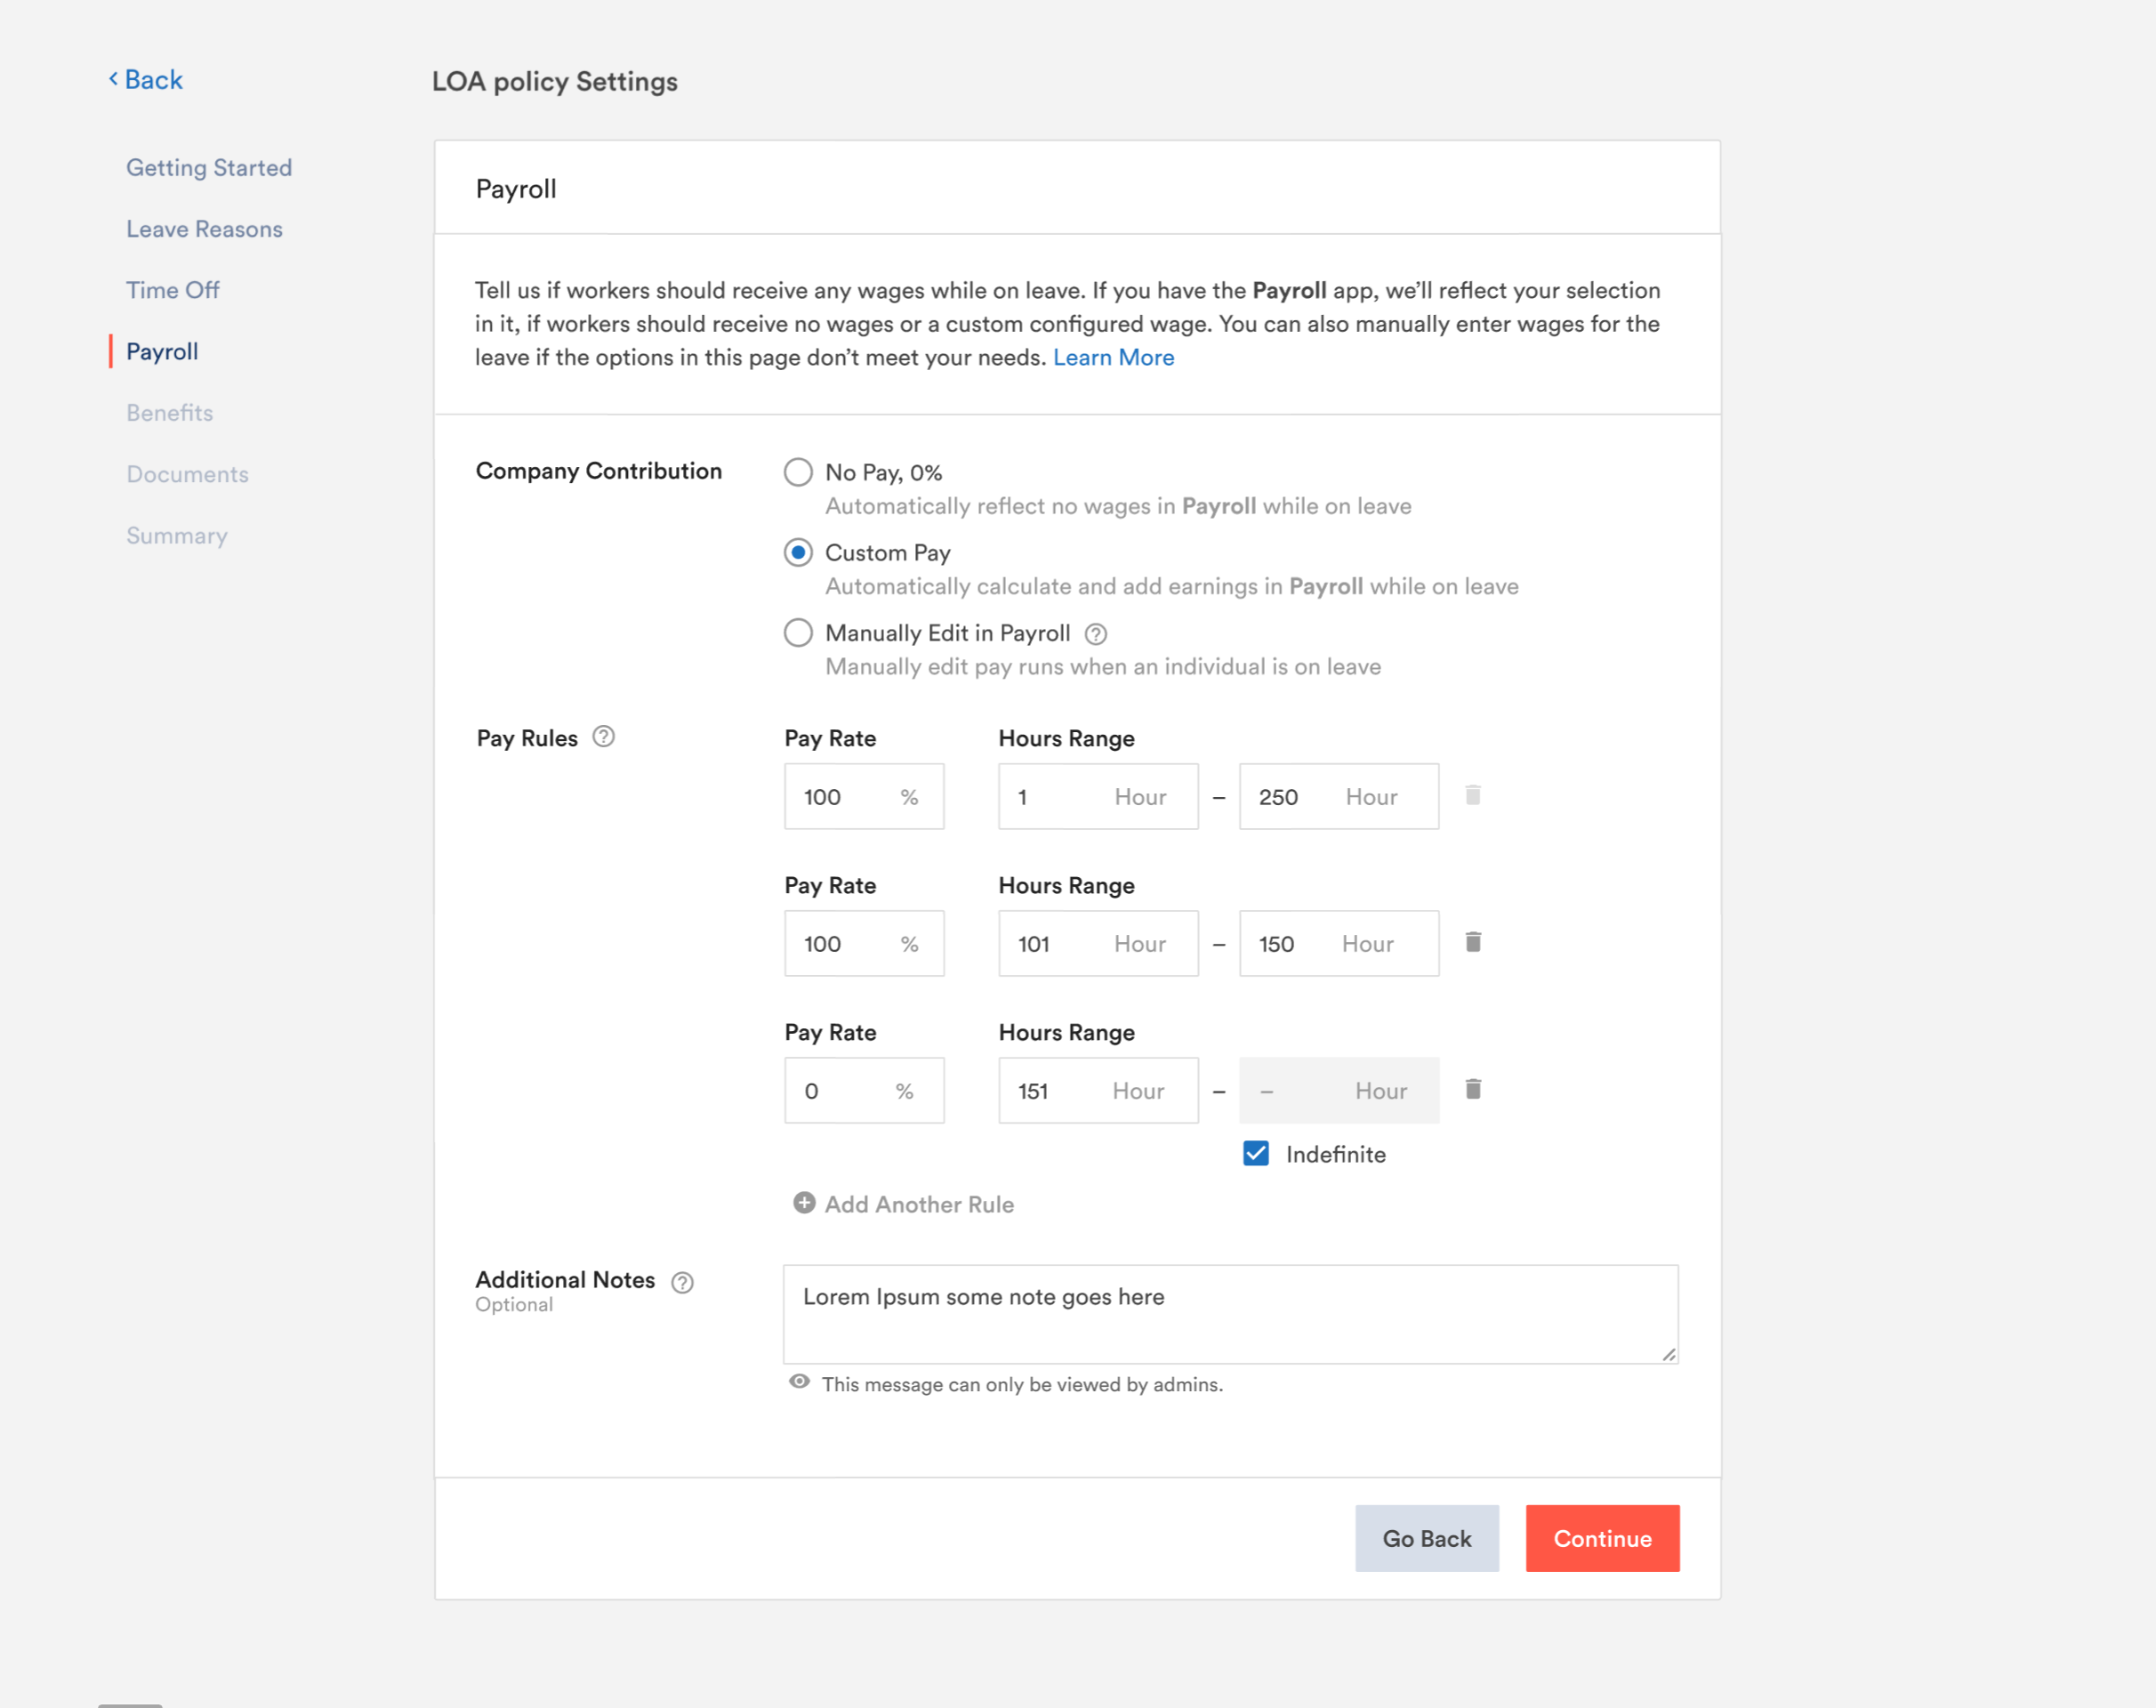
Task: Delete the third pay rule (151 hours)
Action: click(1472, 1089)
